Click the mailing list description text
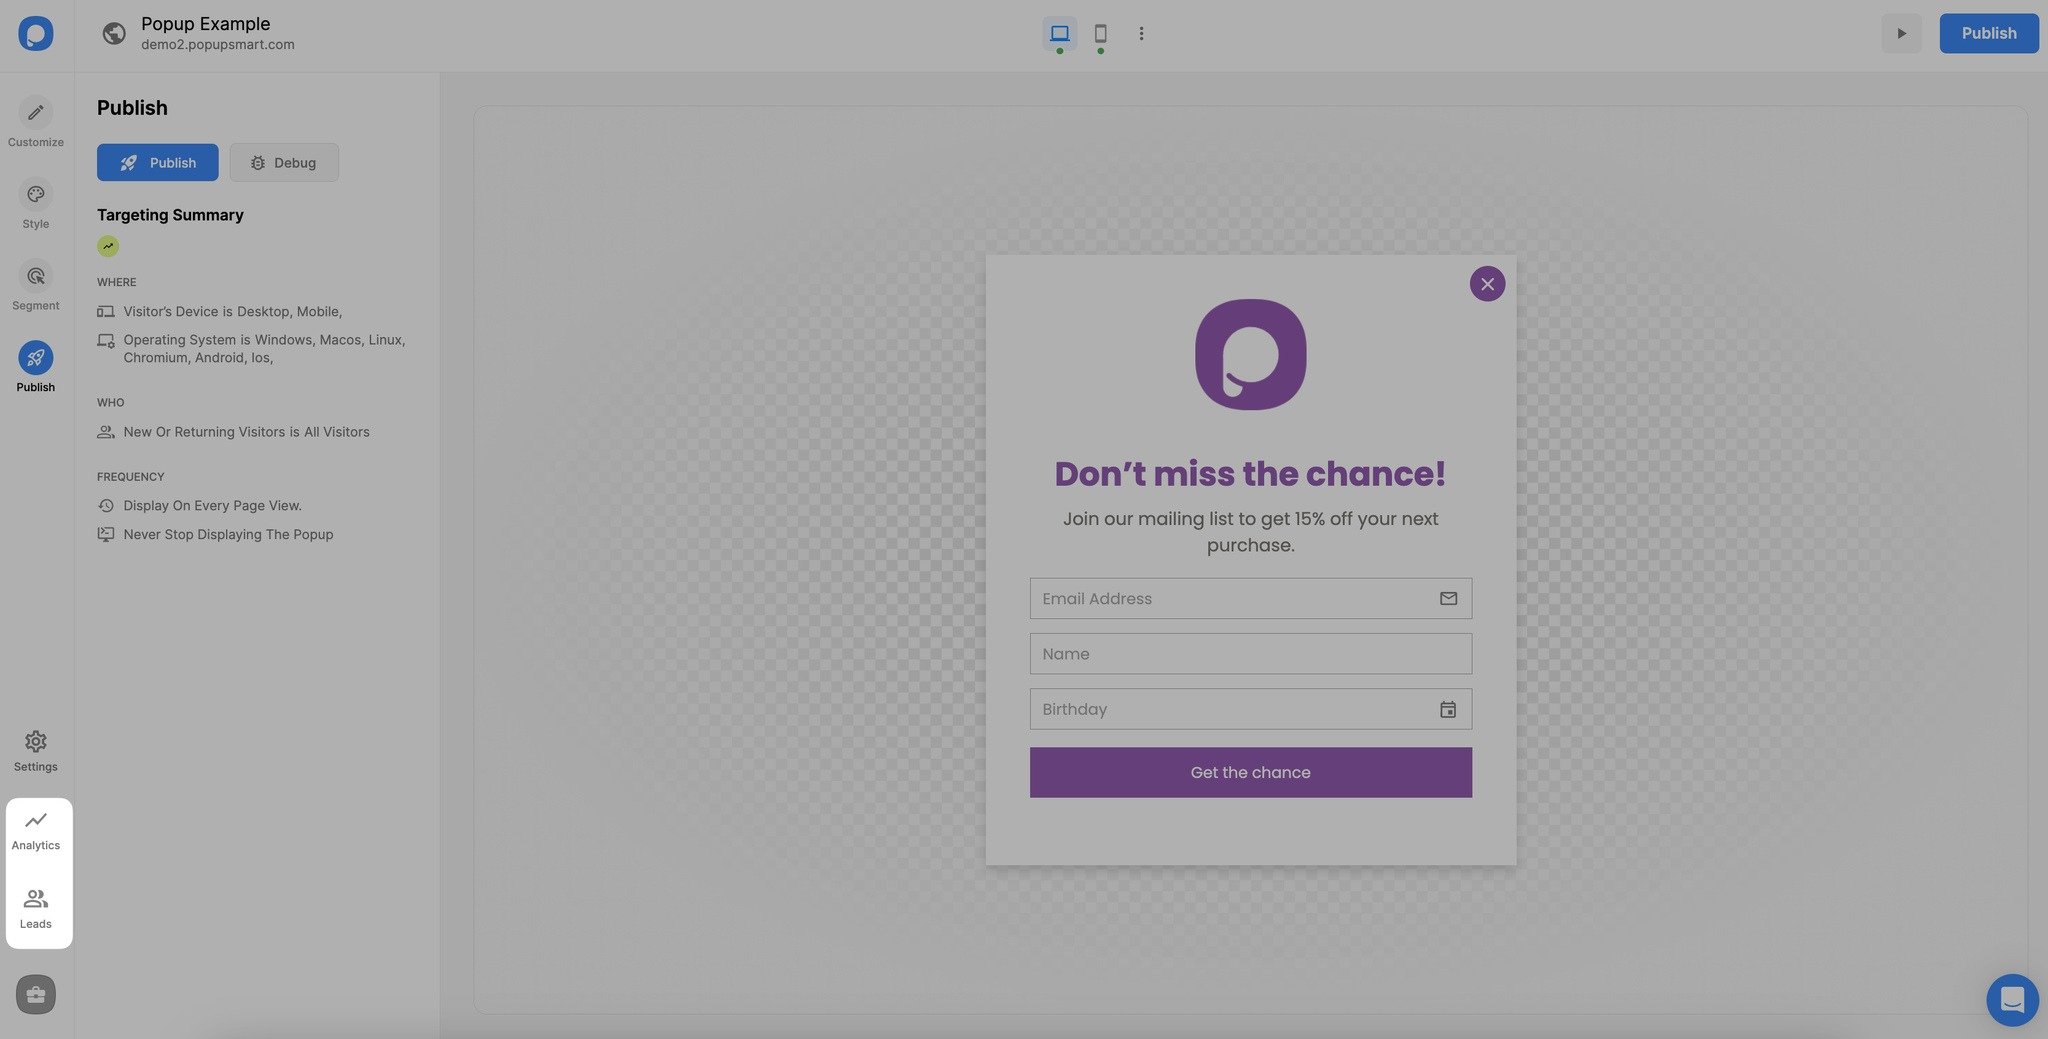The height and width of the screenshot is (1039, 2048). (1250, 532)
